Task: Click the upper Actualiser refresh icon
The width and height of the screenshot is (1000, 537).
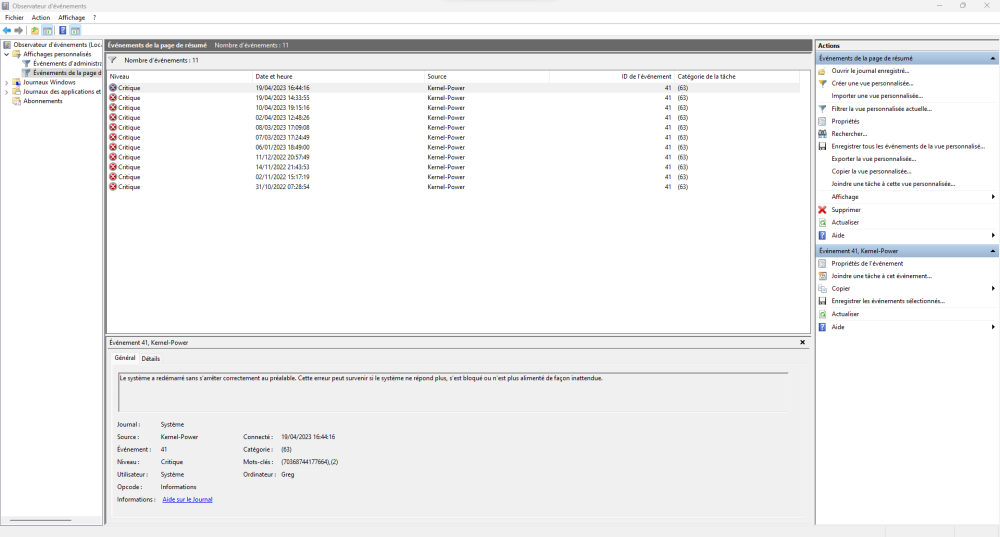Action: point(822,222)
